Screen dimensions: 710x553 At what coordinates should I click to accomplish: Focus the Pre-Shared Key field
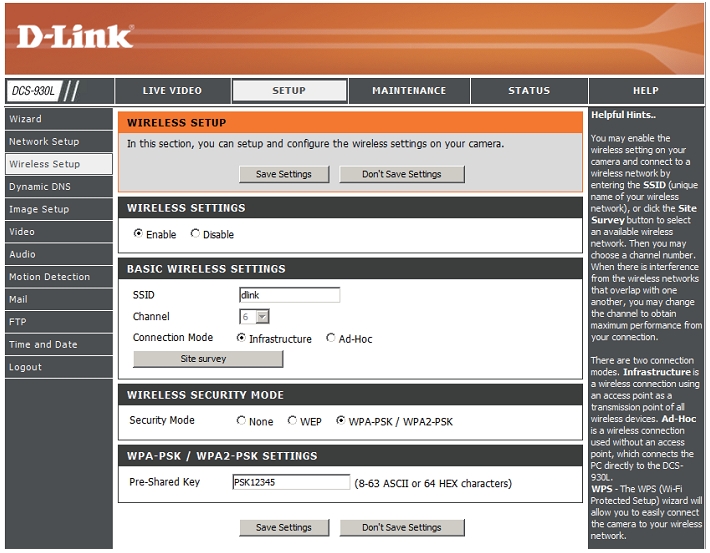pos(290,483)
